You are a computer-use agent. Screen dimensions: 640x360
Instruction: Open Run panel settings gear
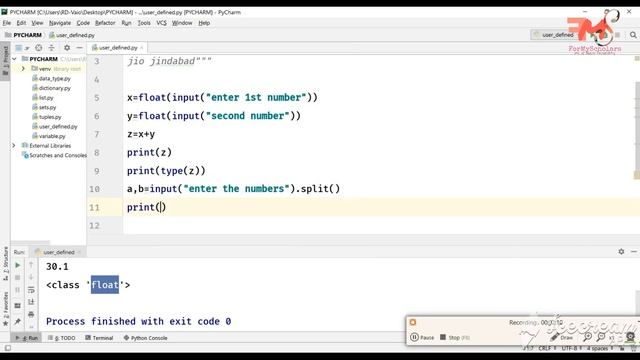(x=621, y=251)
